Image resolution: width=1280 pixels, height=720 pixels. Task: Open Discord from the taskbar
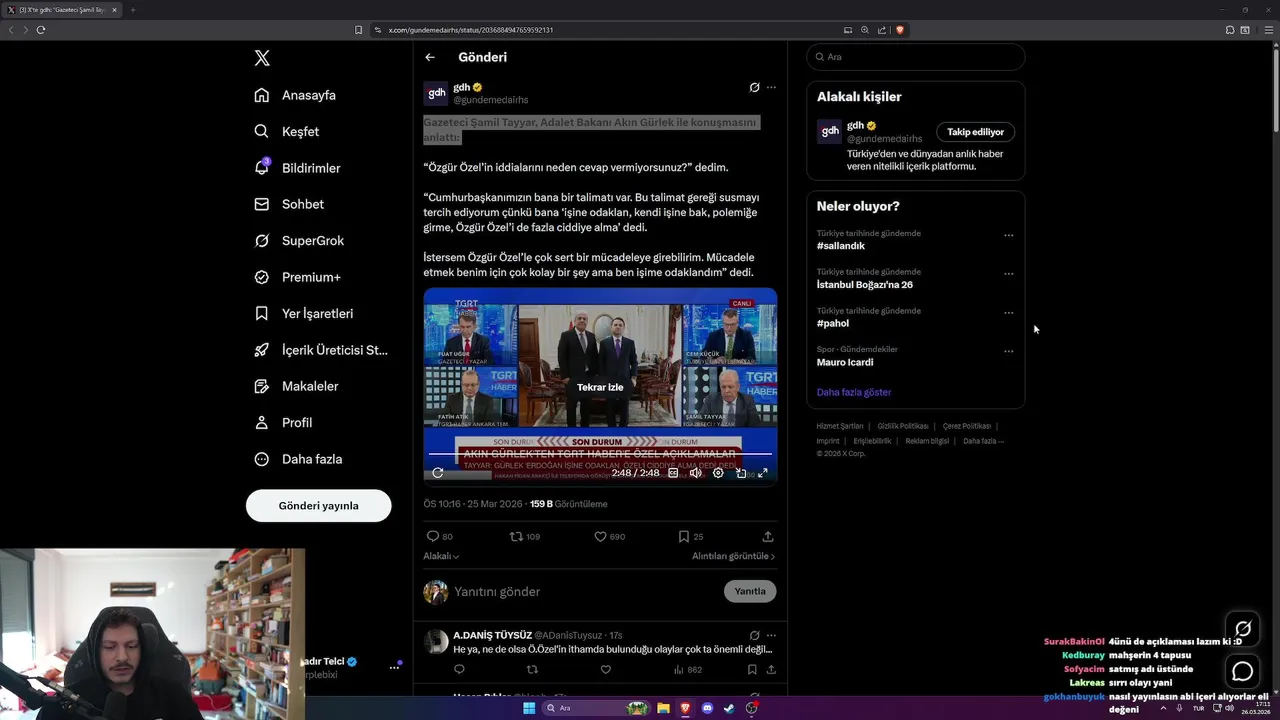(x=707, y=708)
